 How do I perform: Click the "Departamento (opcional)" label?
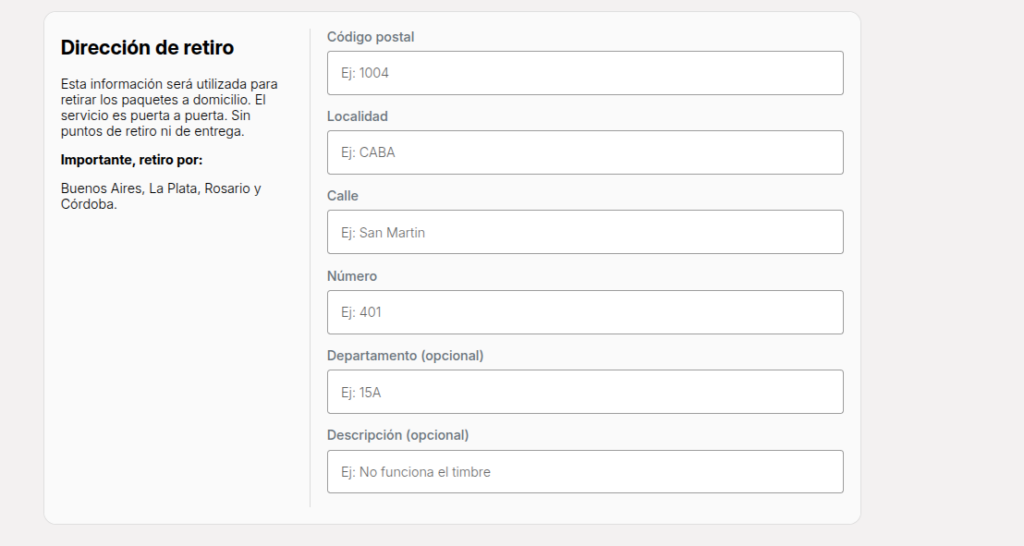405,355
